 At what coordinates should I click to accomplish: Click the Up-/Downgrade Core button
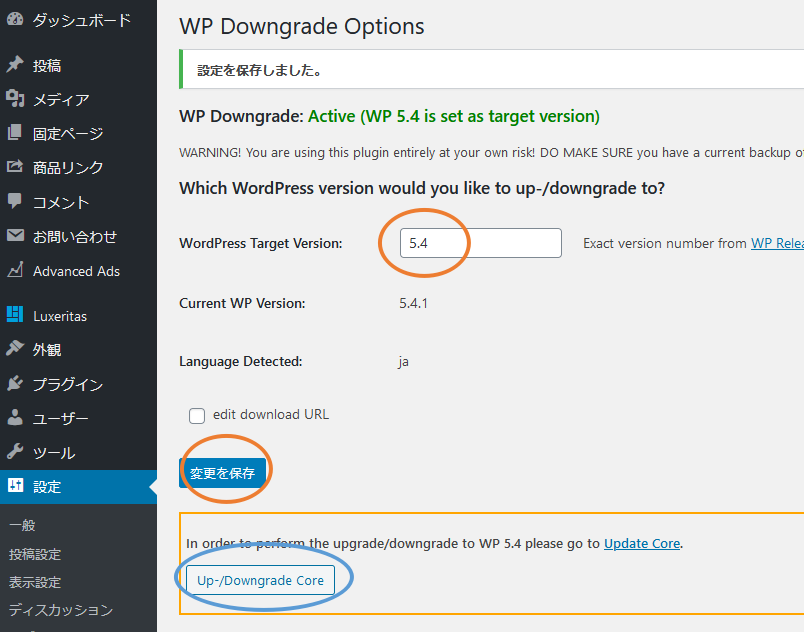(x=260, y=580)
